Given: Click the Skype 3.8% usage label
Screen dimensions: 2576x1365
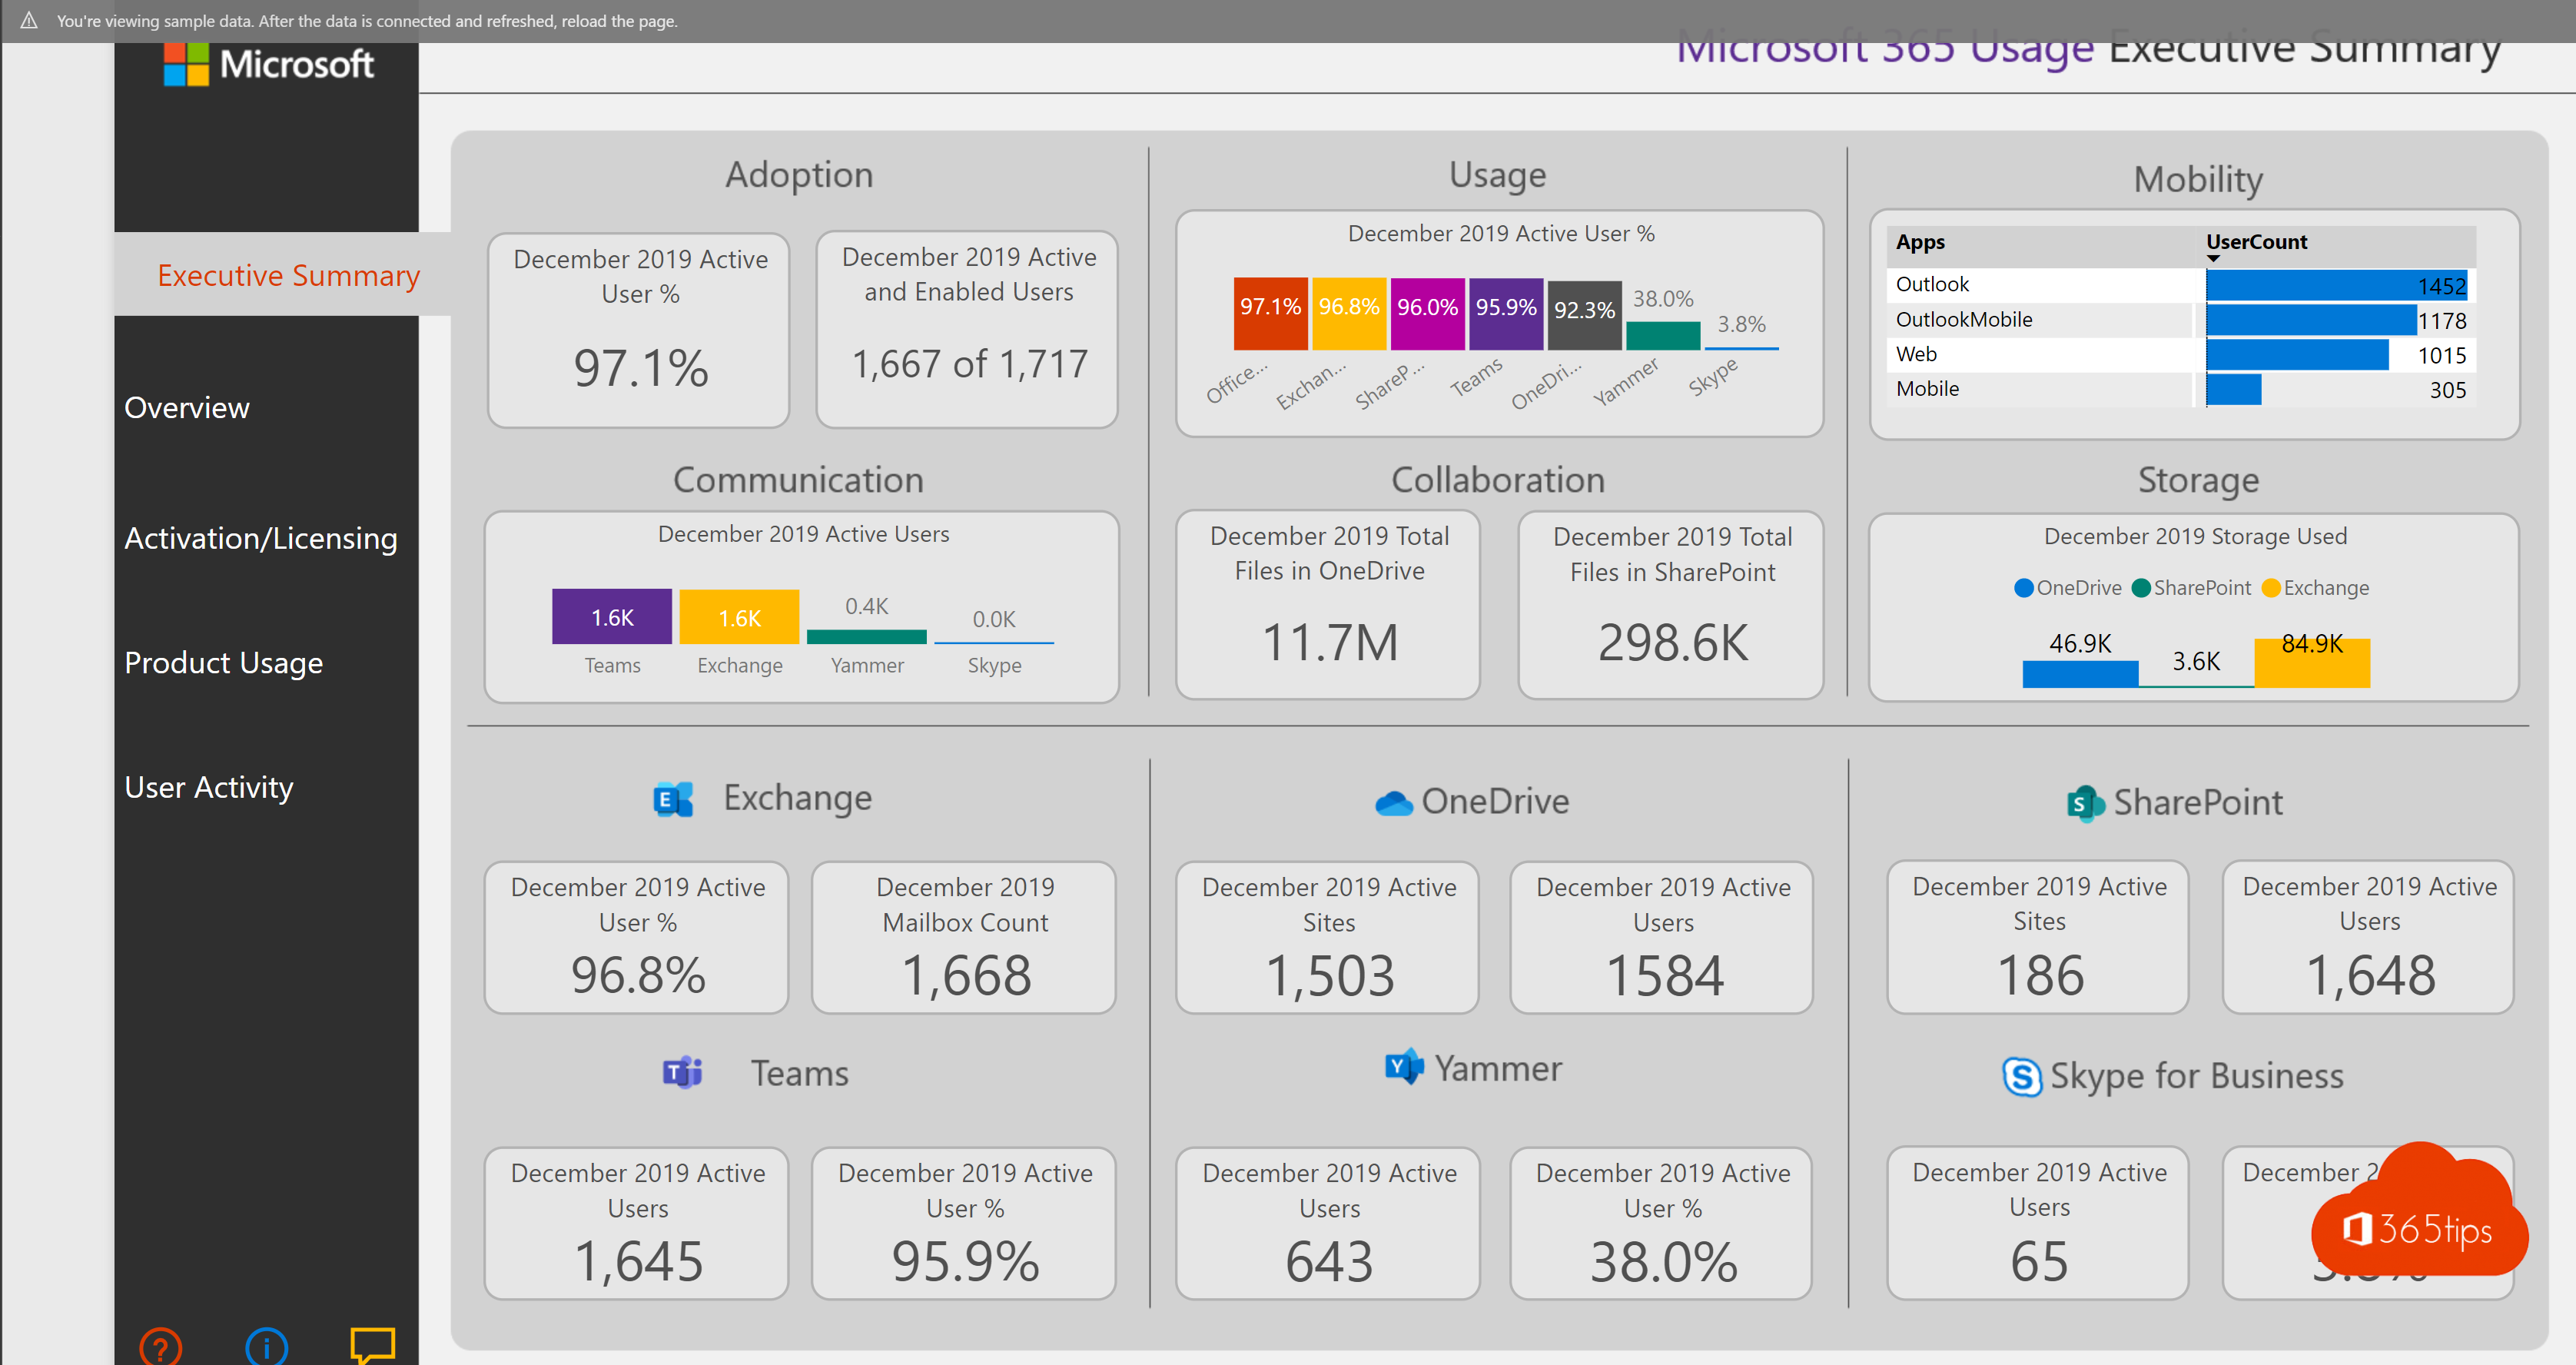Looking at the screenshot, I should [x=1741, y=324].
